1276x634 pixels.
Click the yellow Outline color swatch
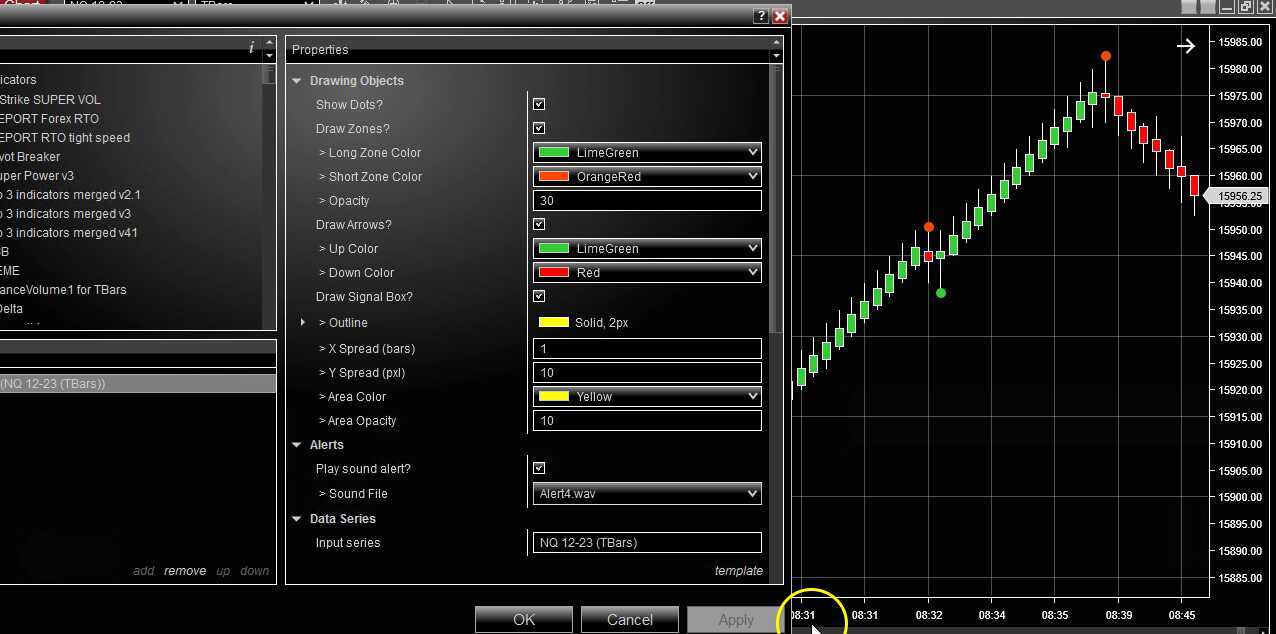click(554, 323)
